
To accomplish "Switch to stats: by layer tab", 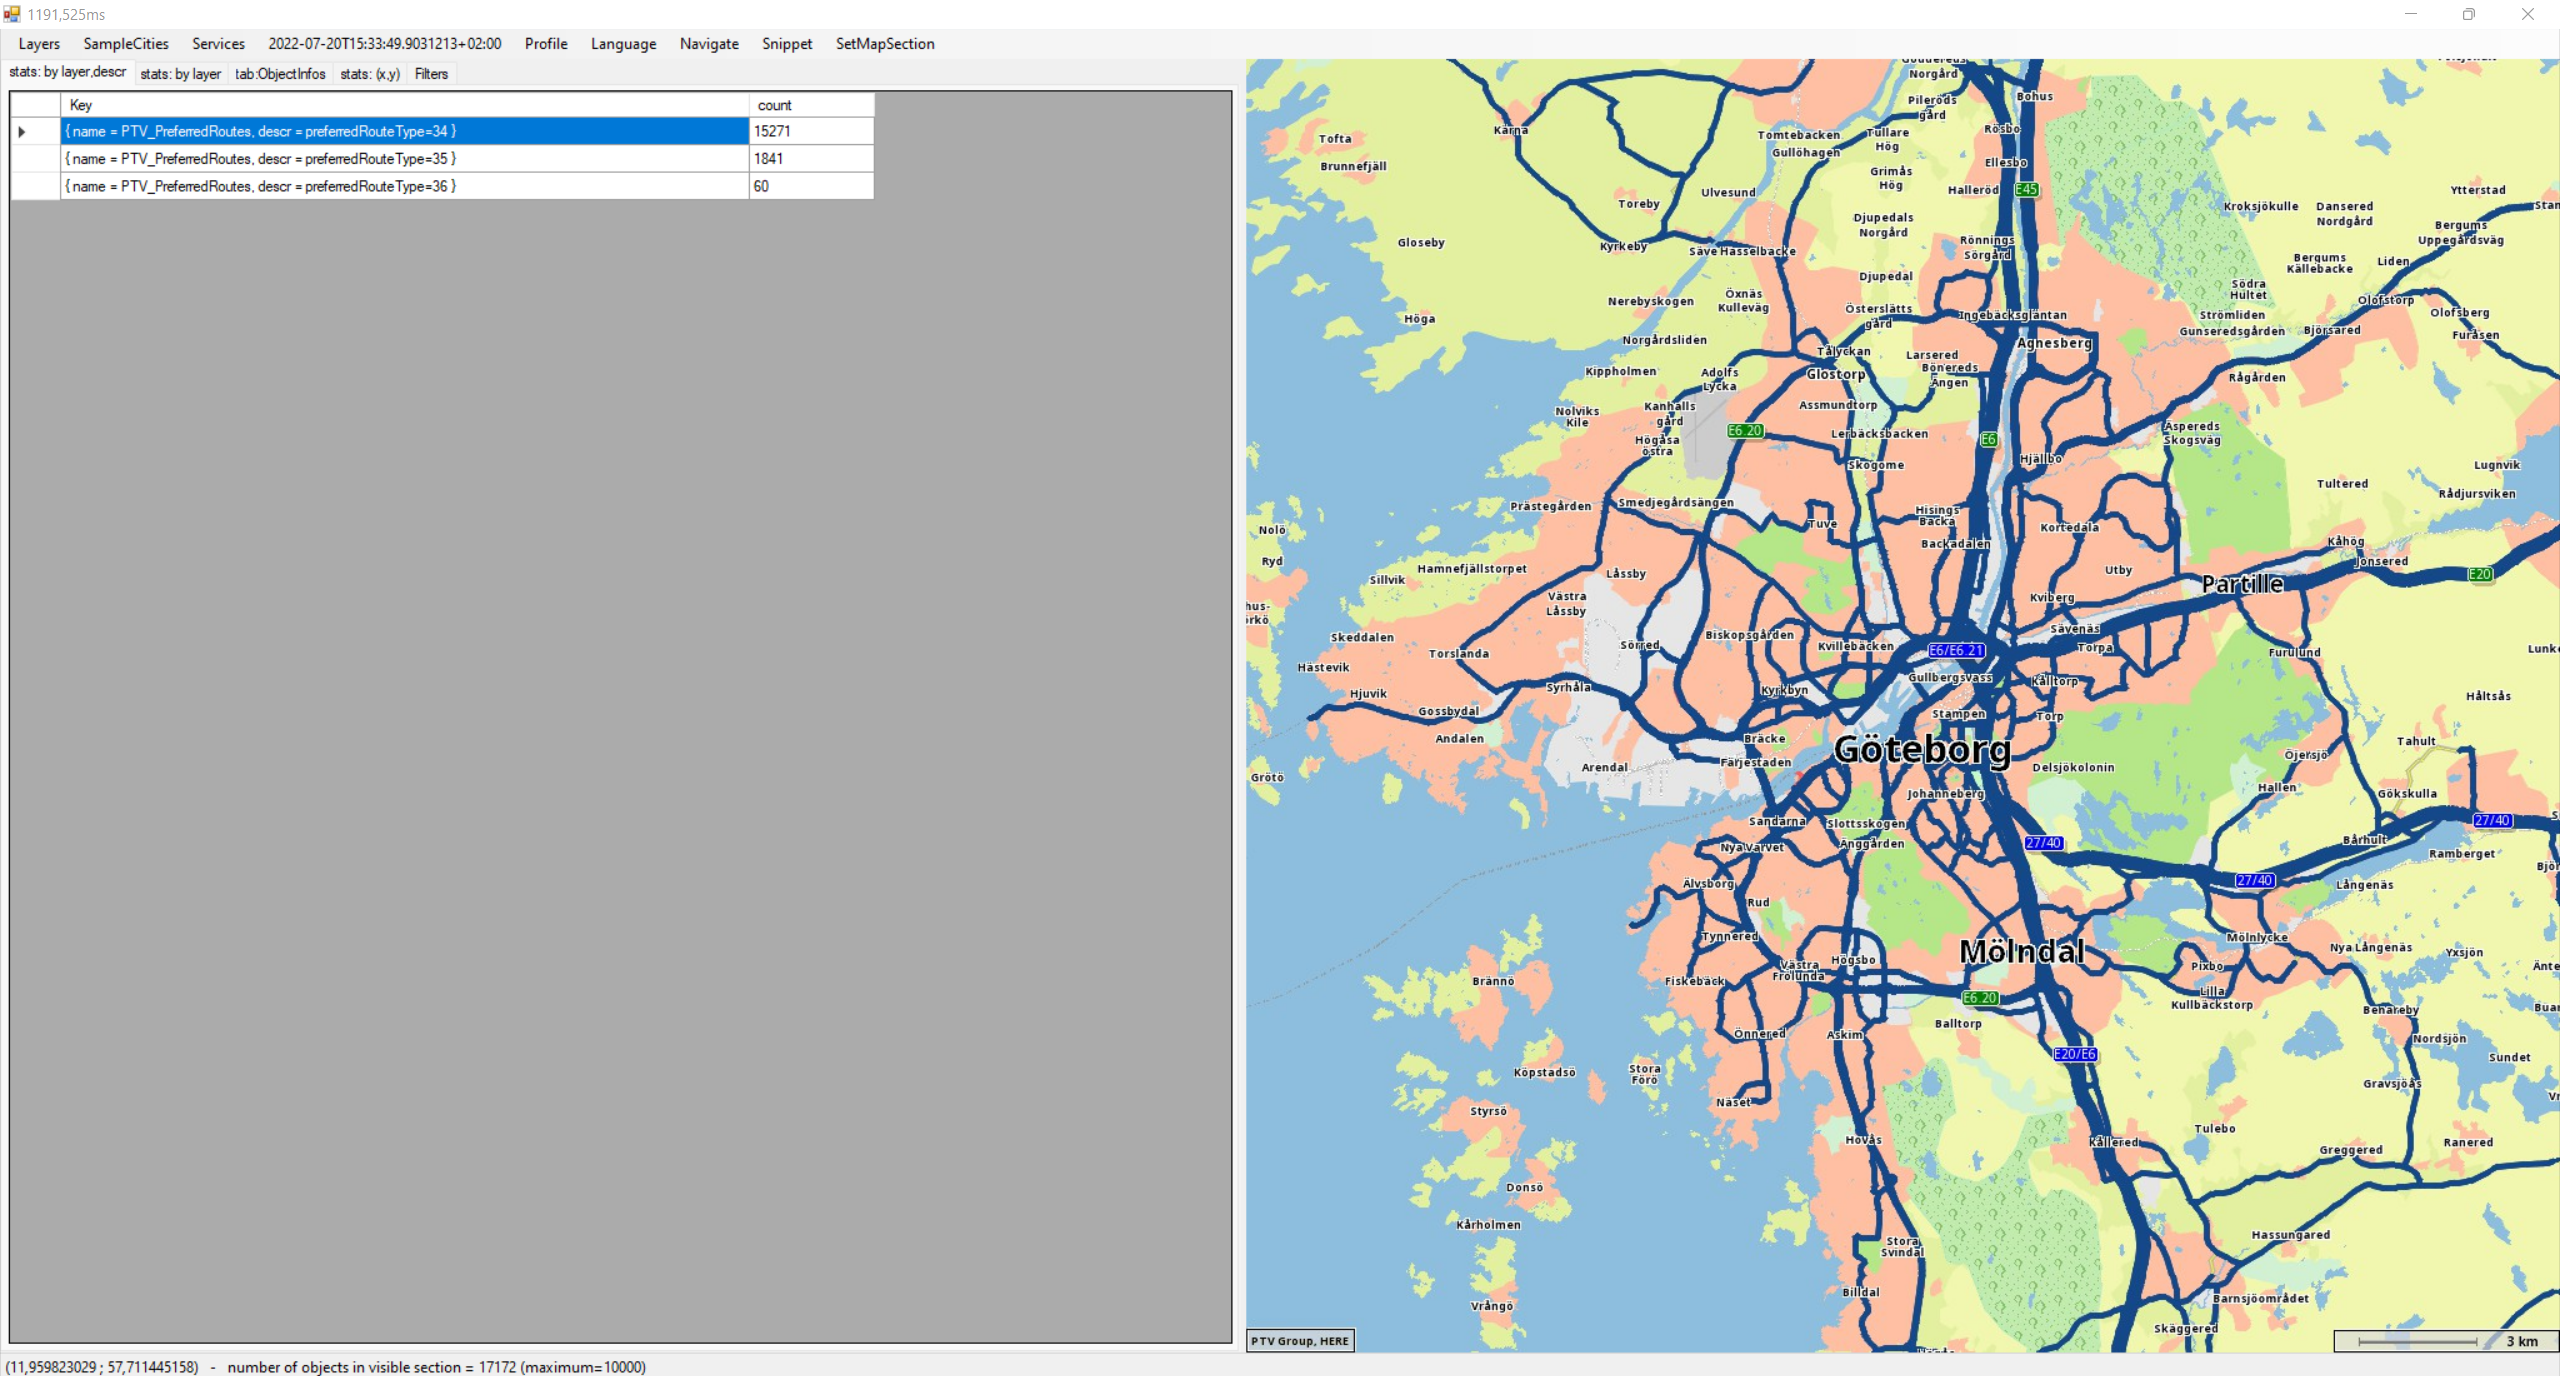I will pyautogui.click(x=180, y=74).
